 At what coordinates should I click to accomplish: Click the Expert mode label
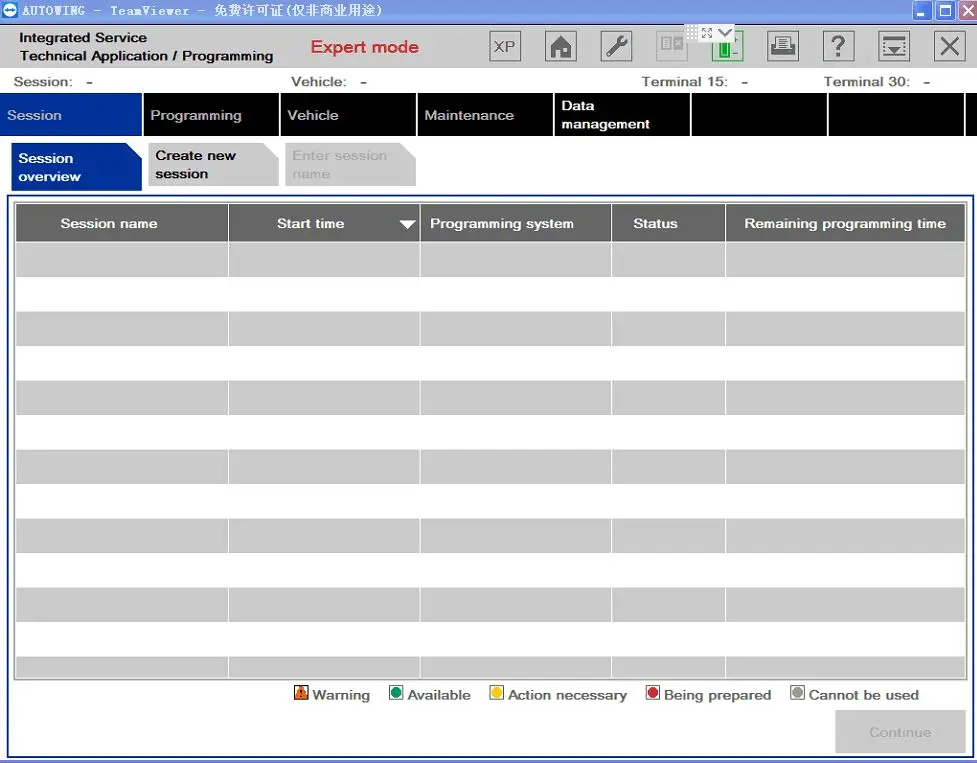click(x=365, y=47)
